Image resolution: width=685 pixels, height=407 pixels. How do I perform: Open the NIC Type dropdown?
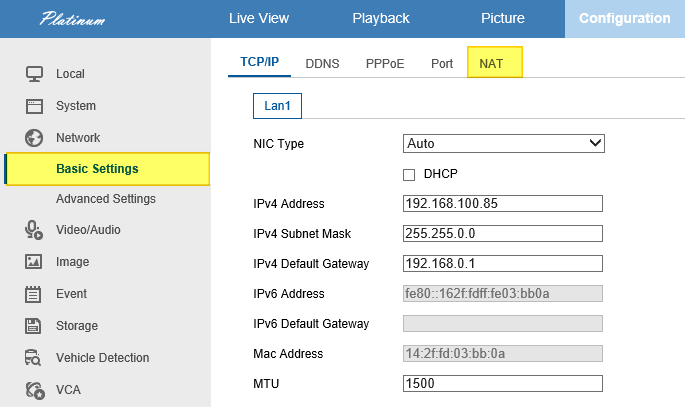[503, 144]
